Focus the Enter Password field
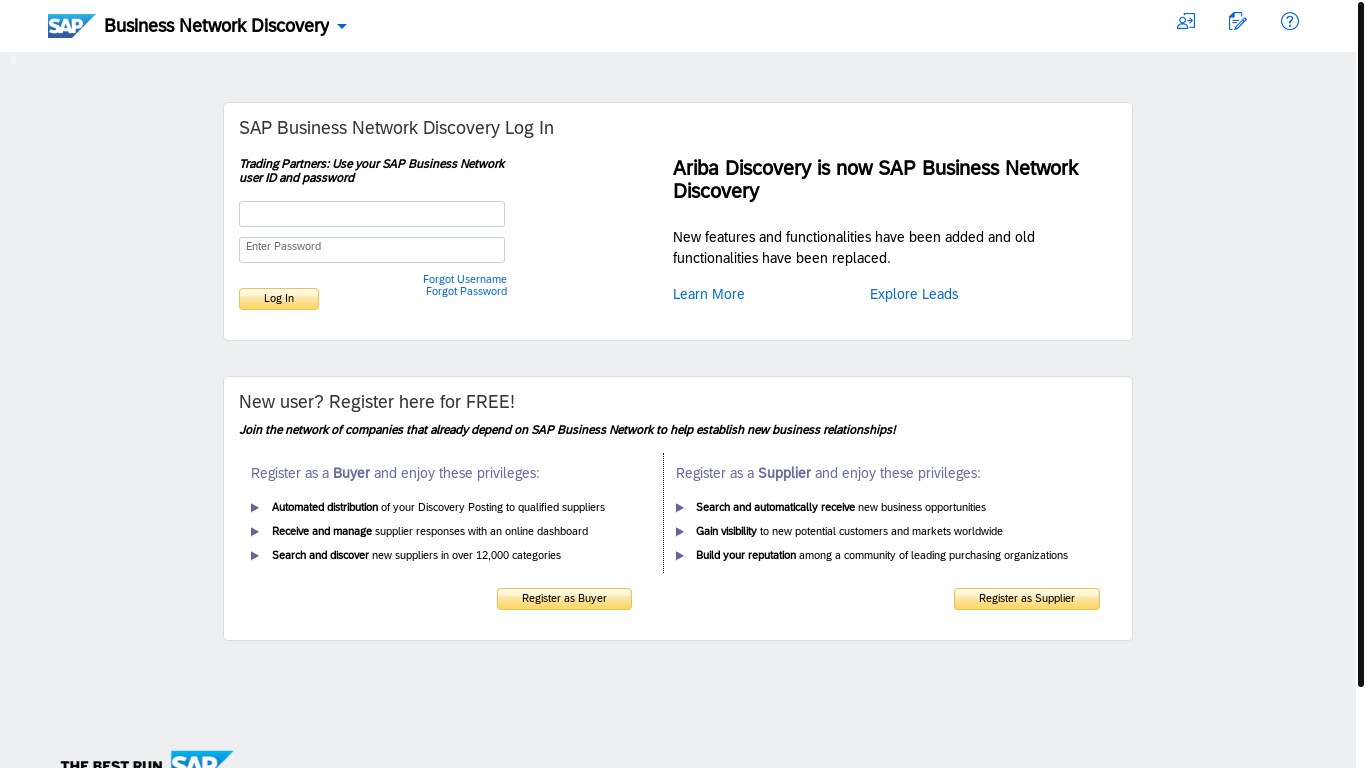 point(372,250)
